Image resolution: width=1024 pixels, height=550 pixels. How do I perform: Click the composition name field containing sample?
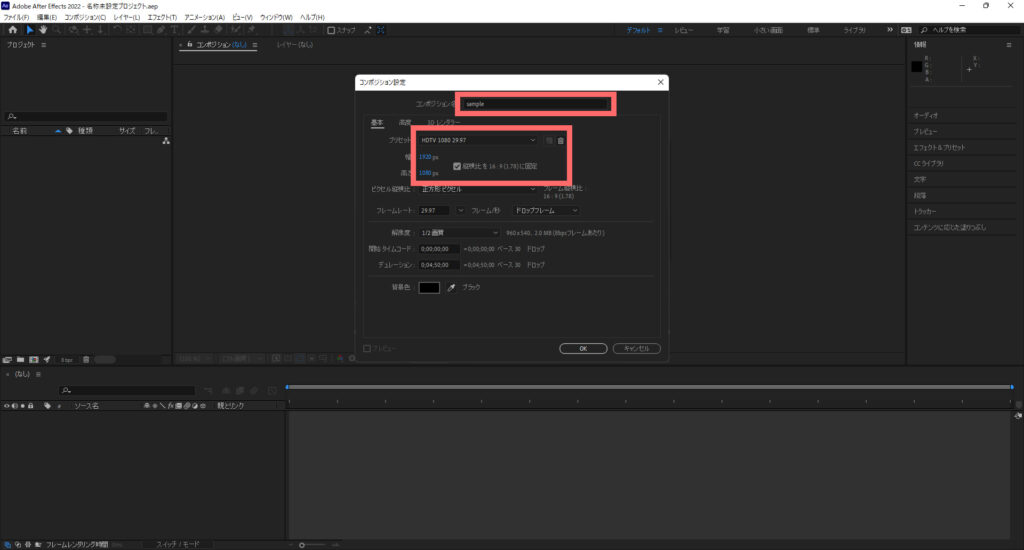tap(536, 104)
